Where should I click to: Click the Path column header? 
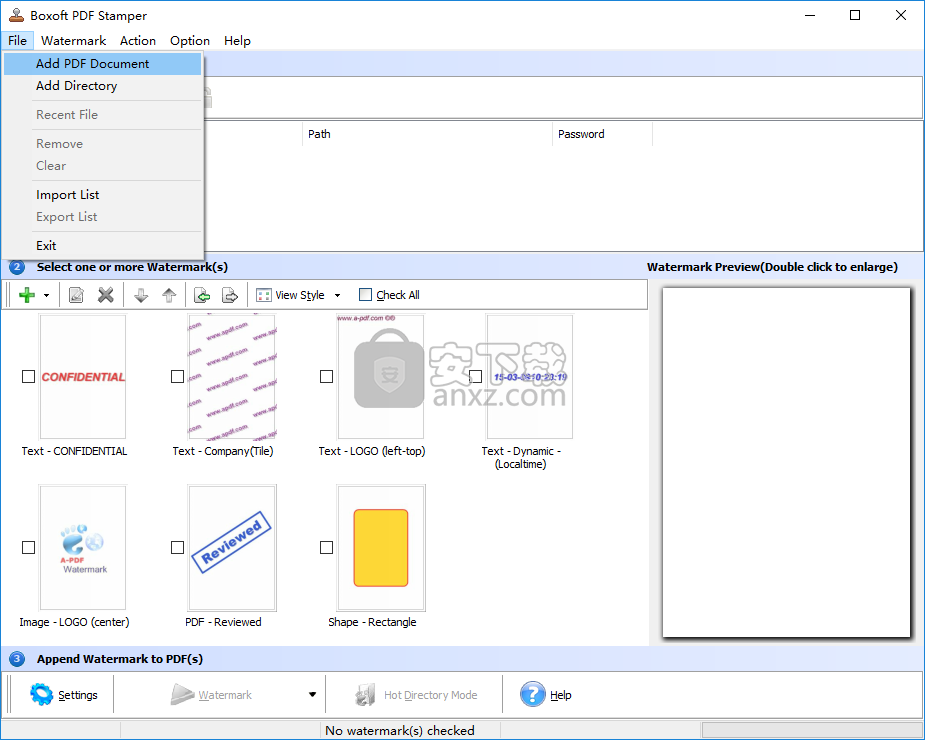(x=427, y=134)
